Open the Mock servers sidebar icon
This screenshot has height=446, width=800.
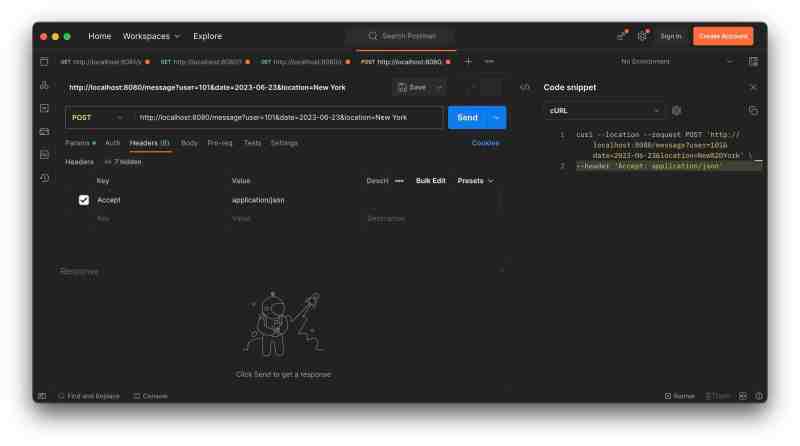point(44,132)
